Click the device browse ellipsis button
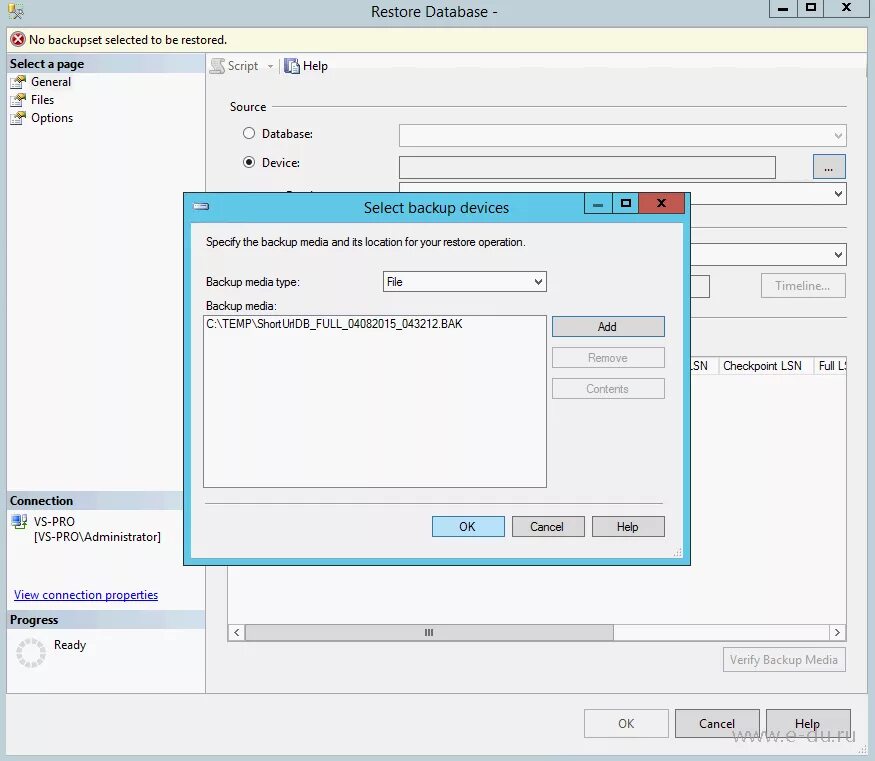875x761 pixels. pyautogui.click(x=829, y=167)
